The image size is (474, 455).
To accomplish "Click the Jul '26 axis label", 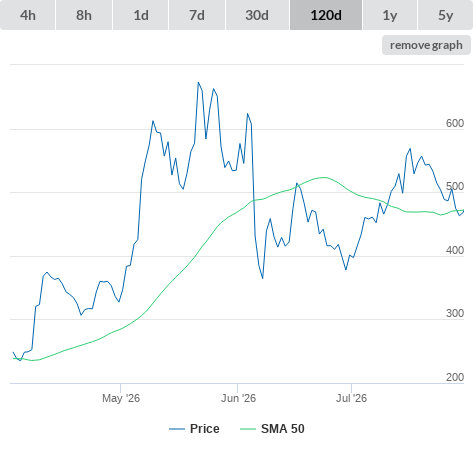I will (x=351, y=398).
